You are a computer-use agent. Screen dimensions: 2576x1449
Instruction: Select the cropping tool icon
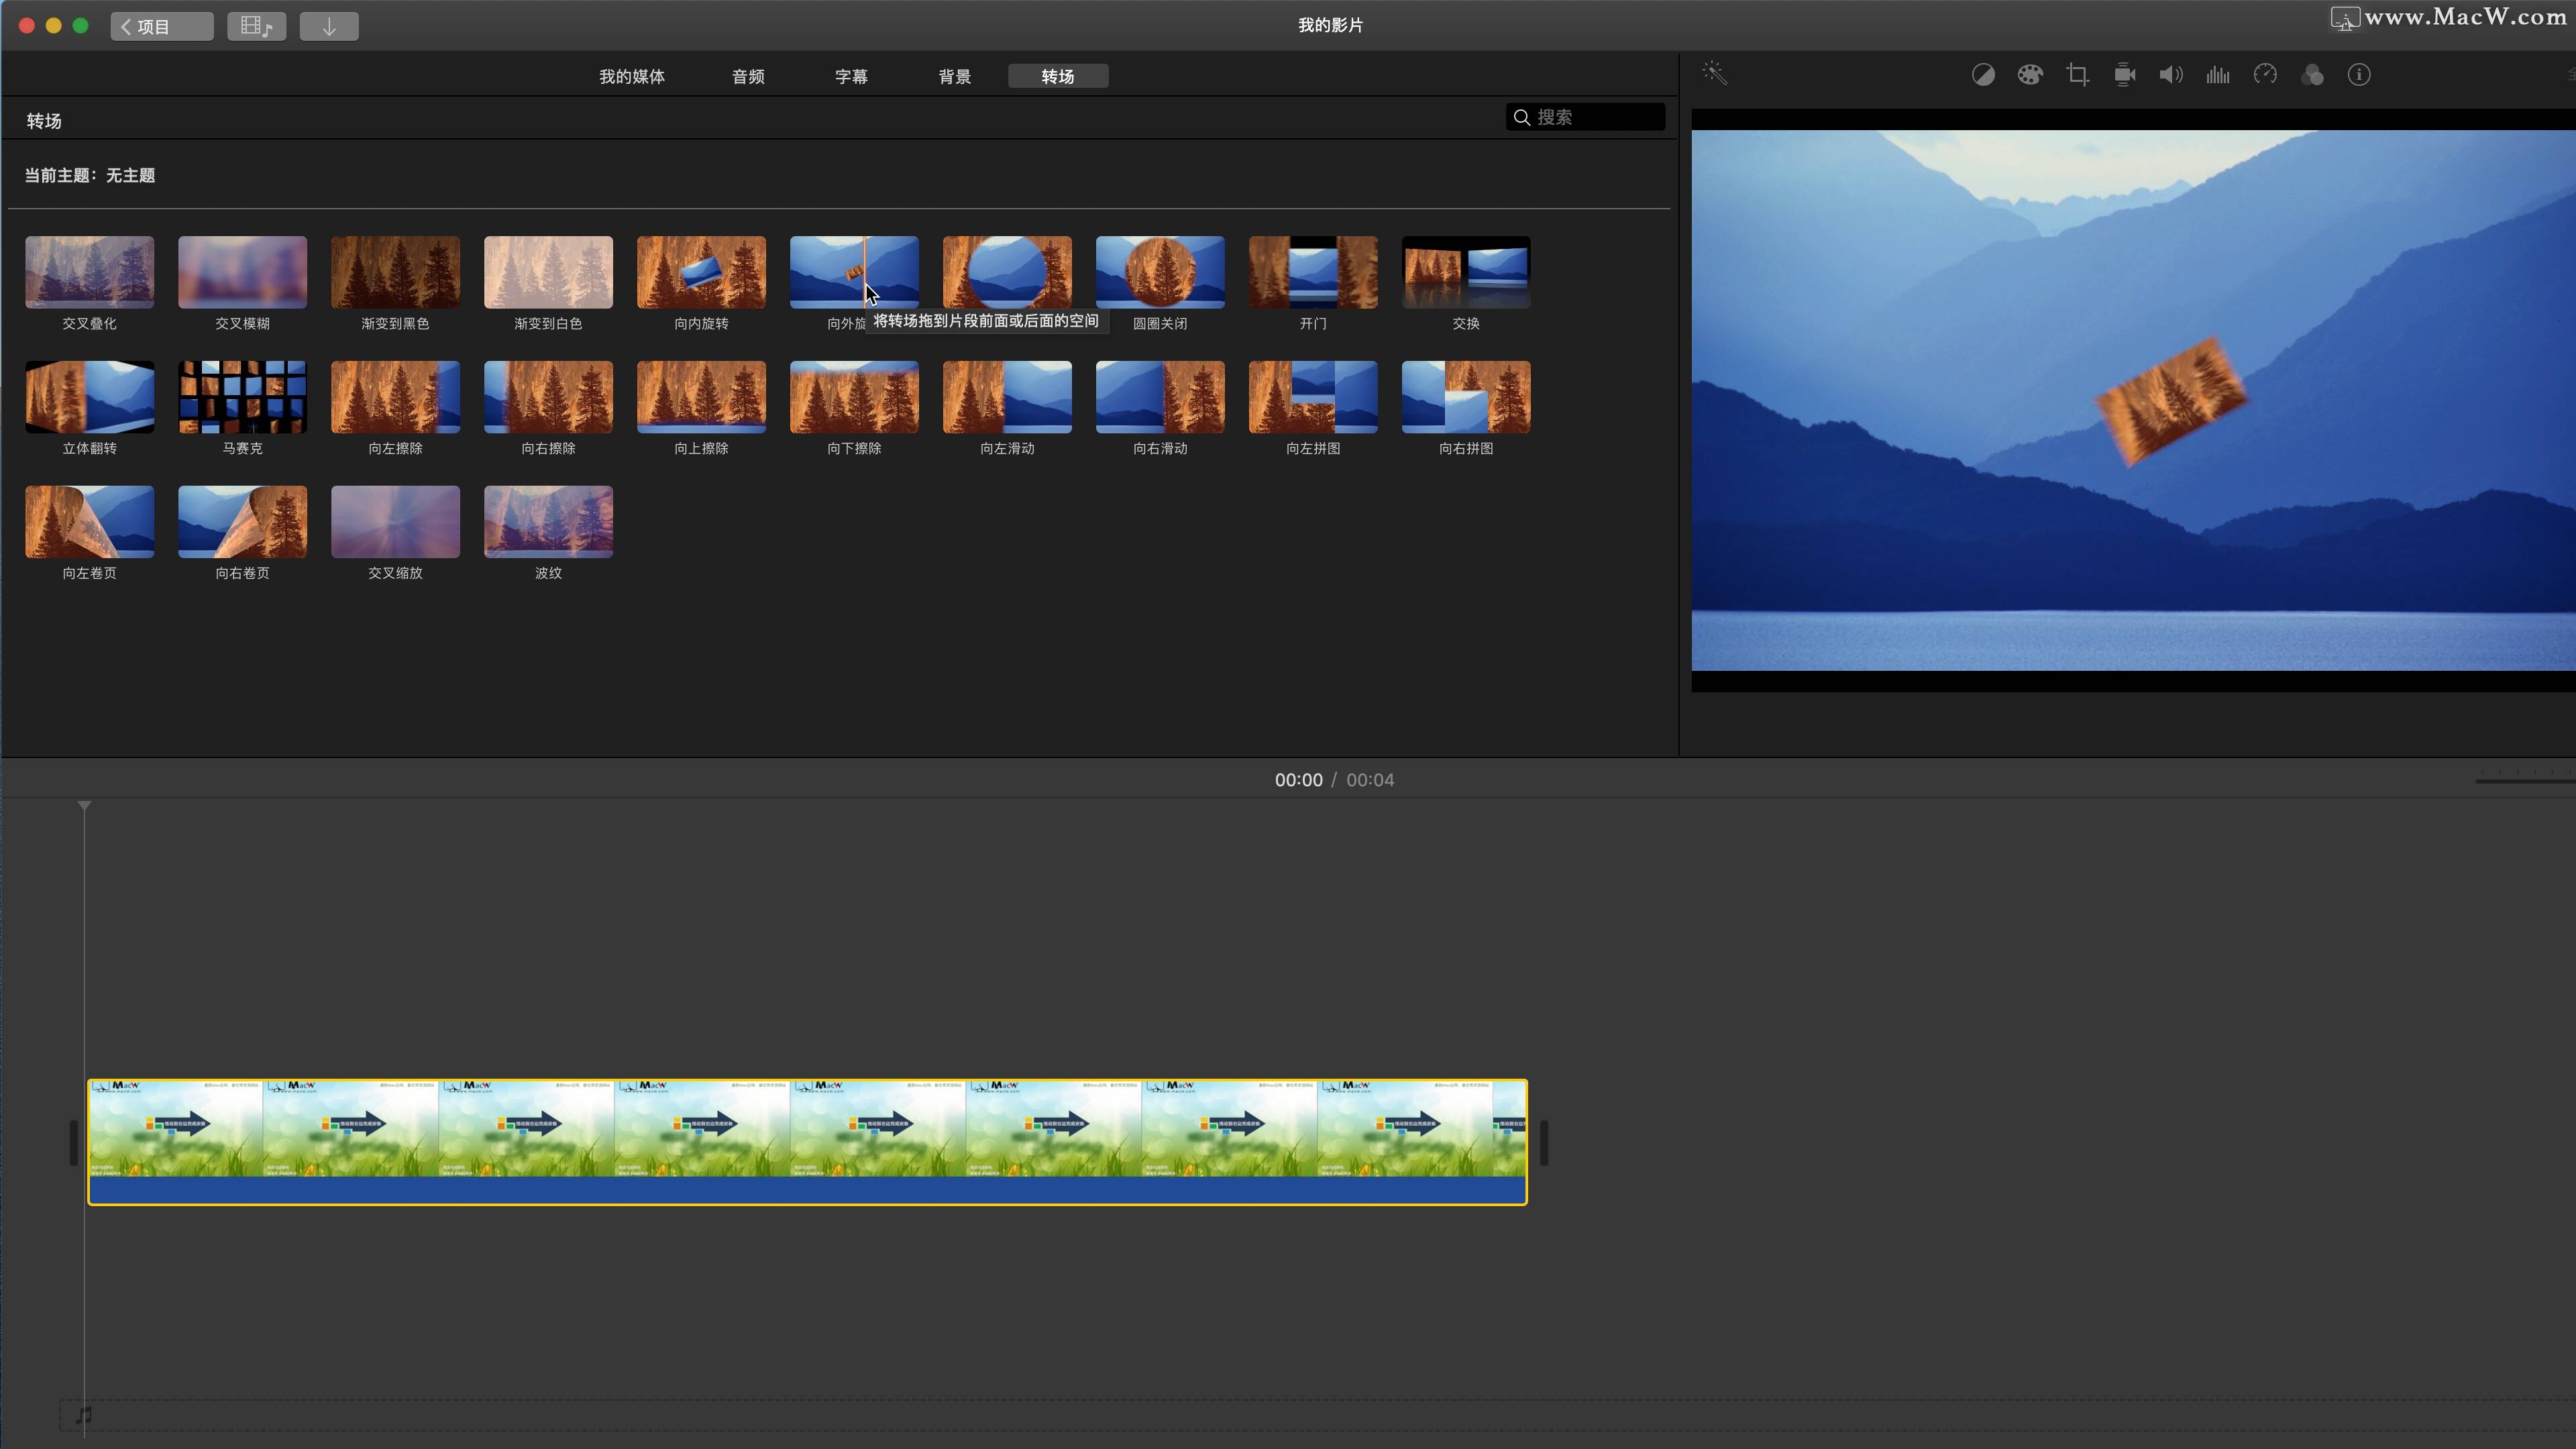(x=2077, y=75)
